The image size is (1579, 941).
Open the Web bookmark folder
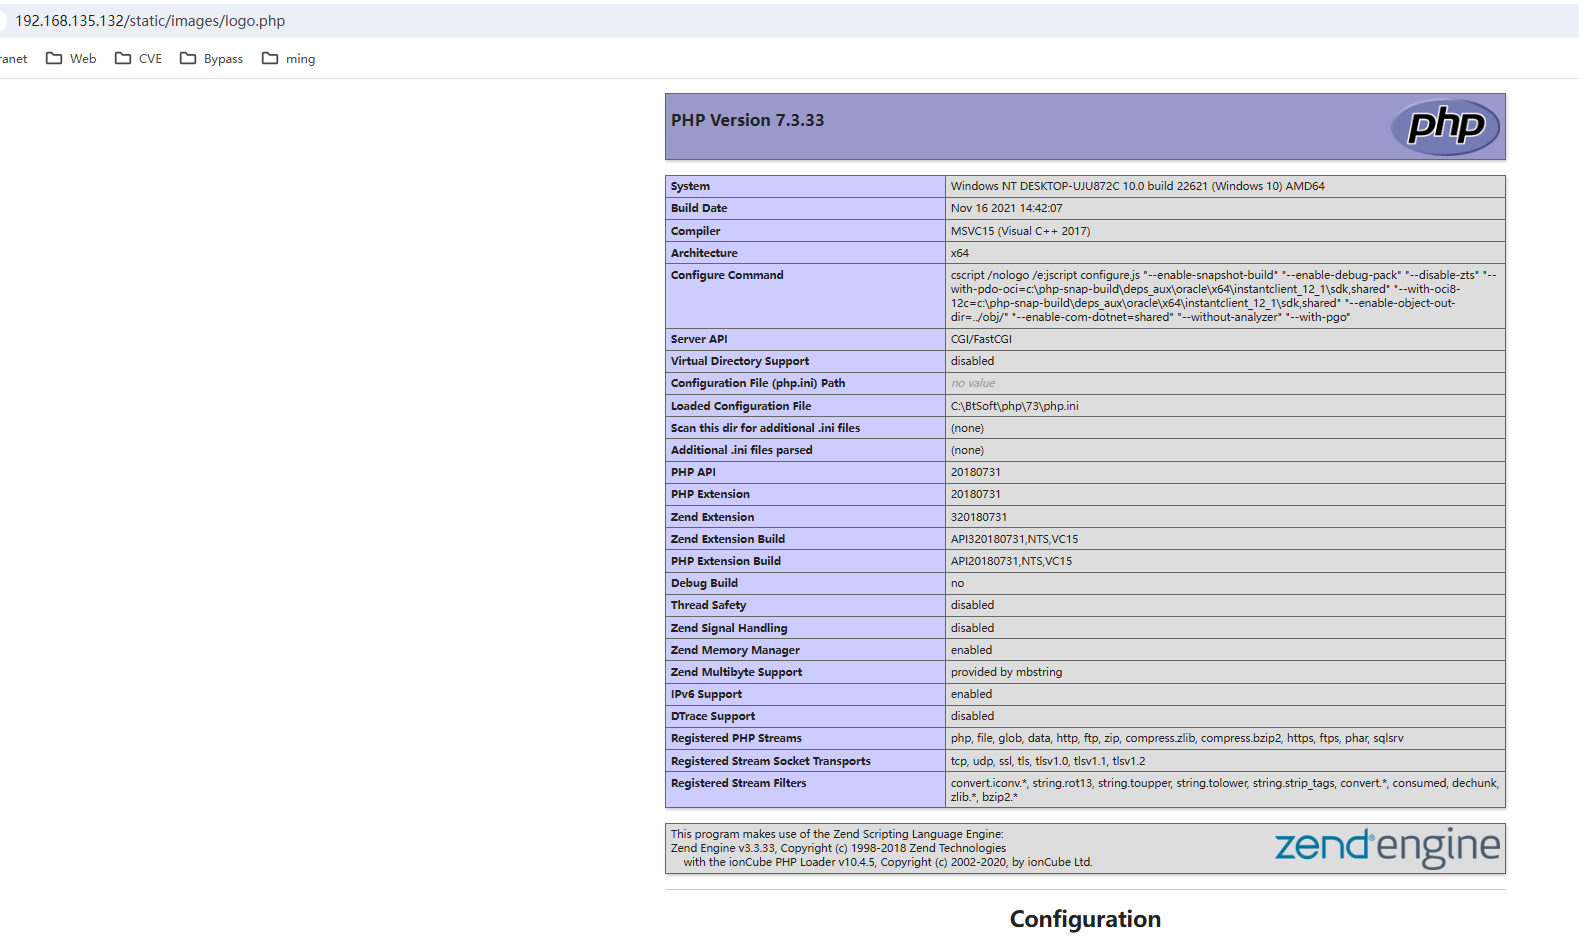point(71,59)
